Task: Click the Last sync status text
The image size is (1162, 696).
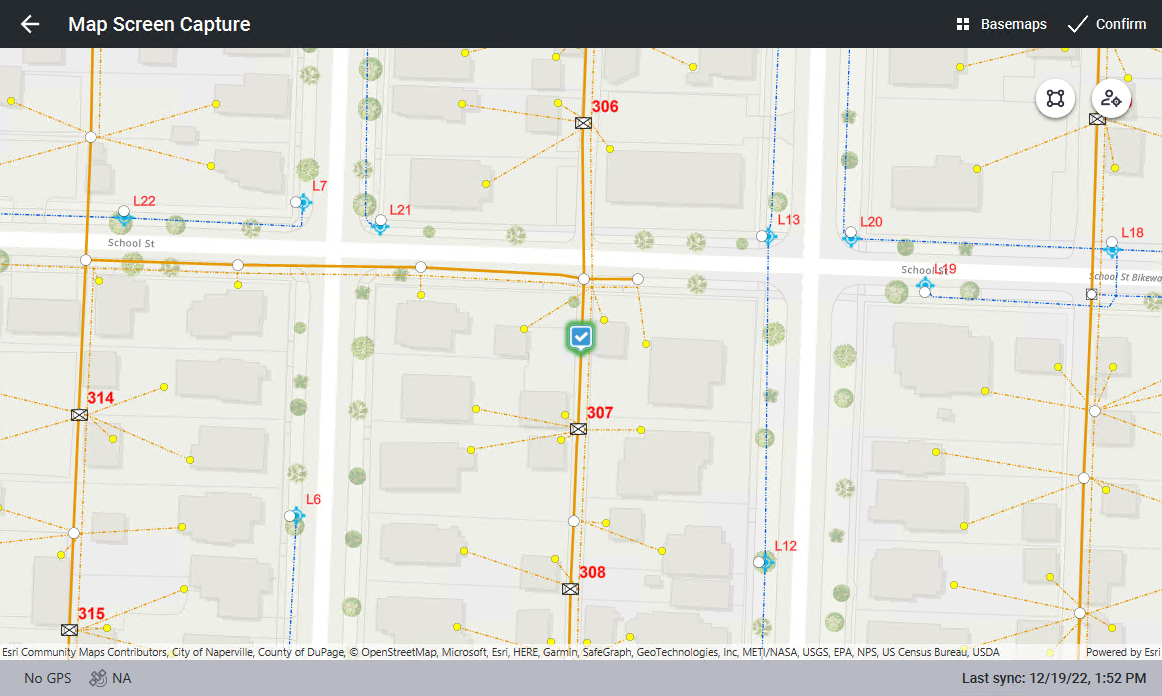Action: [x=1053, y=678]
